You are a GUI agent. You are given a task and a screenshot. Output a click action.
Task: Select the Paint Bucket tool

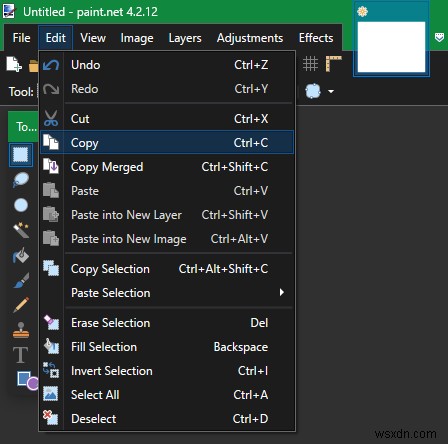21,255
